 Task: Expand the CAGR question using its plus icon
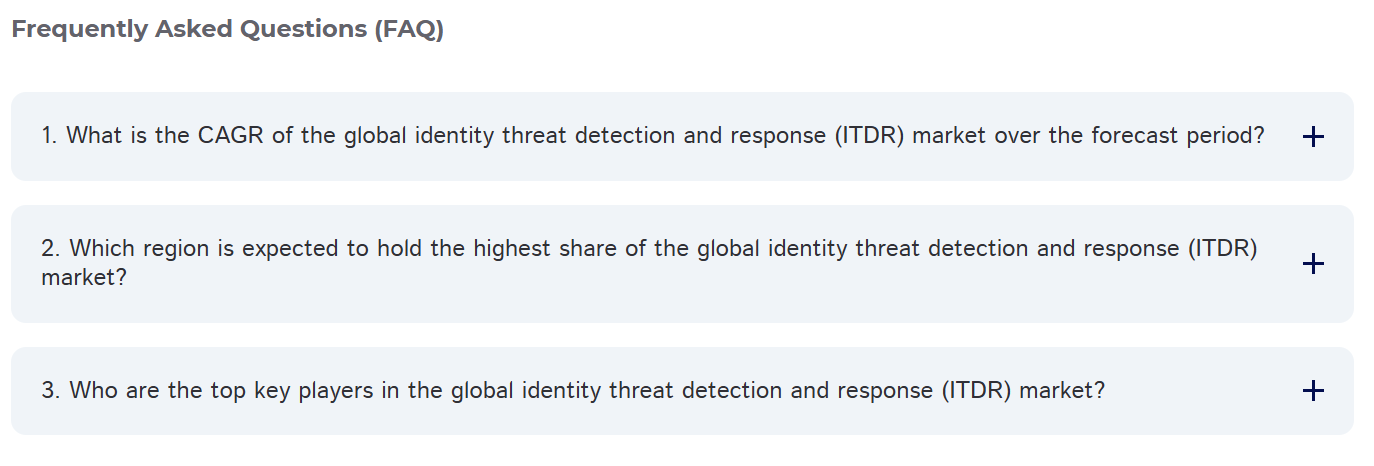pos(1314,137)
